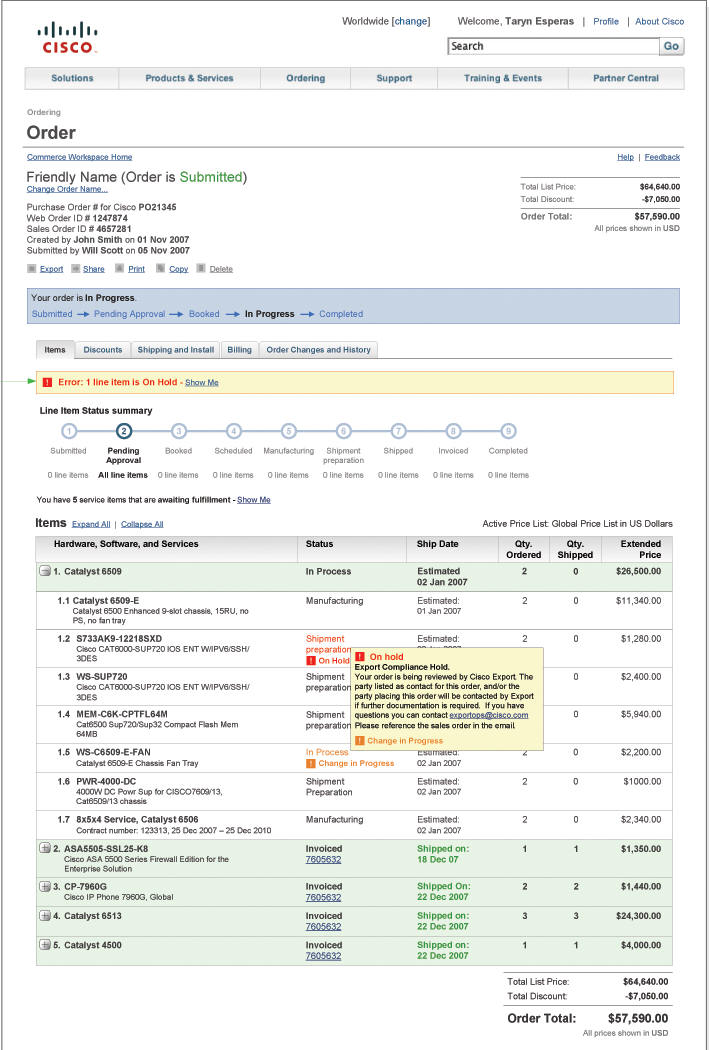709x1050 pixels.
Task: Collapse the Catalyst 6509 line item
Action: coord(45,571)
